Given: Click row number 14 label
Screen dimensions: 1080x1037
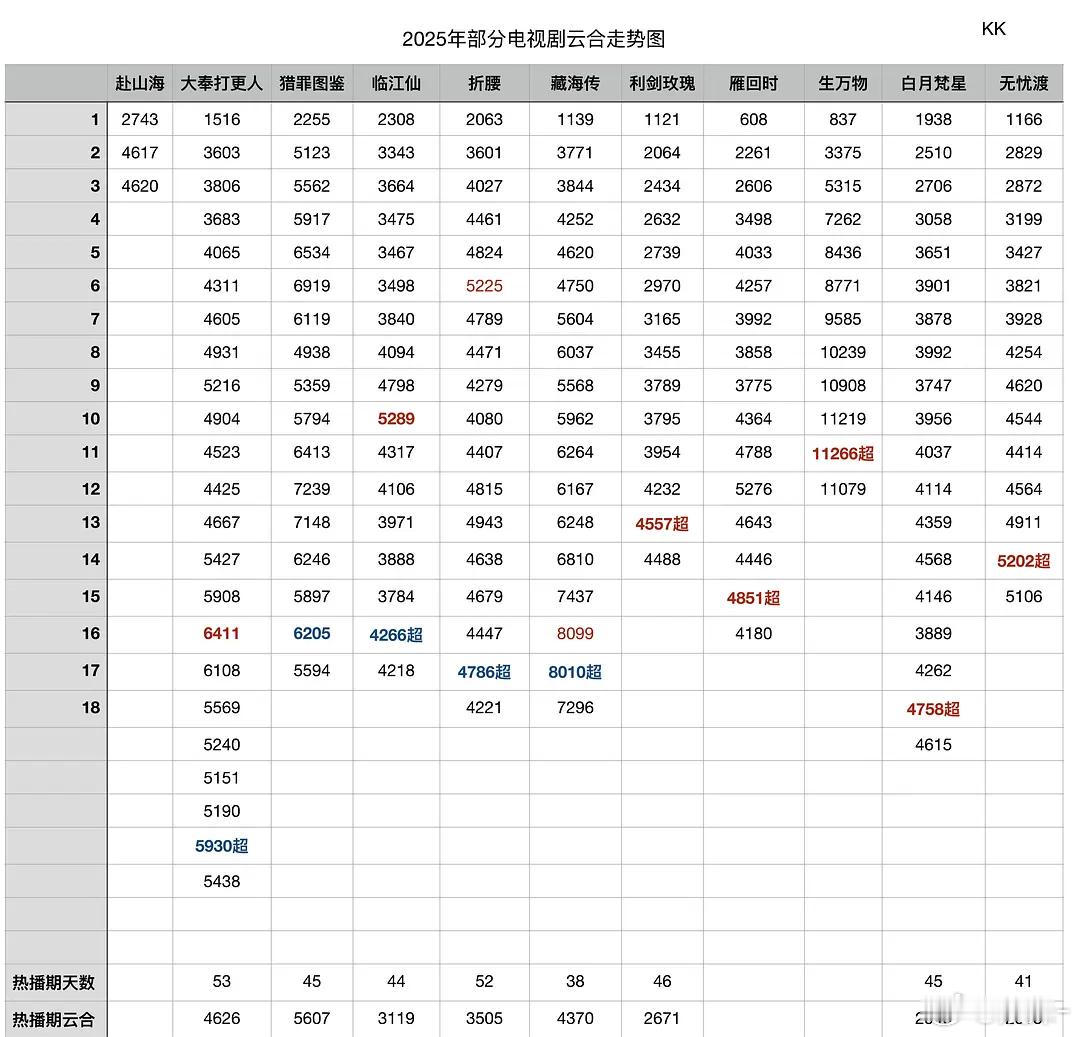Looking at the screenshot, I should (x=91, y=560).
